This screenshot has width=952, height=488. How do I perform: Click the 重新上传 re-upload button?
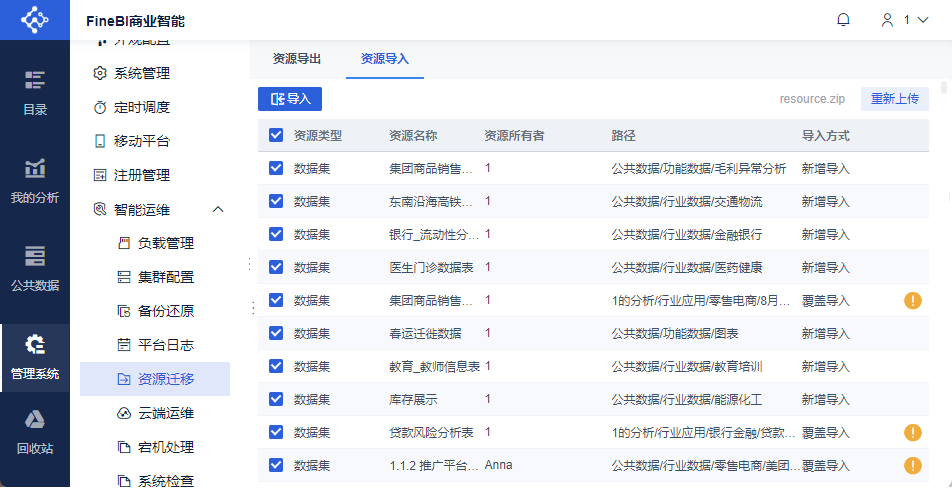click(x=894, y=99)
